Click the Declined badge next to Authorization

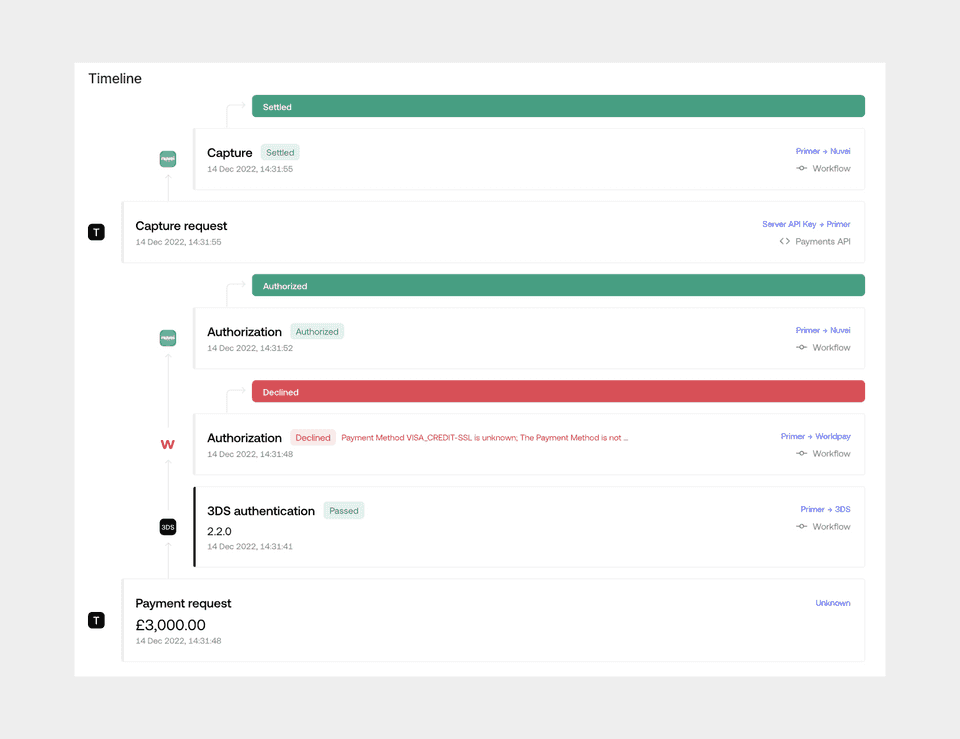click(313, 438)
